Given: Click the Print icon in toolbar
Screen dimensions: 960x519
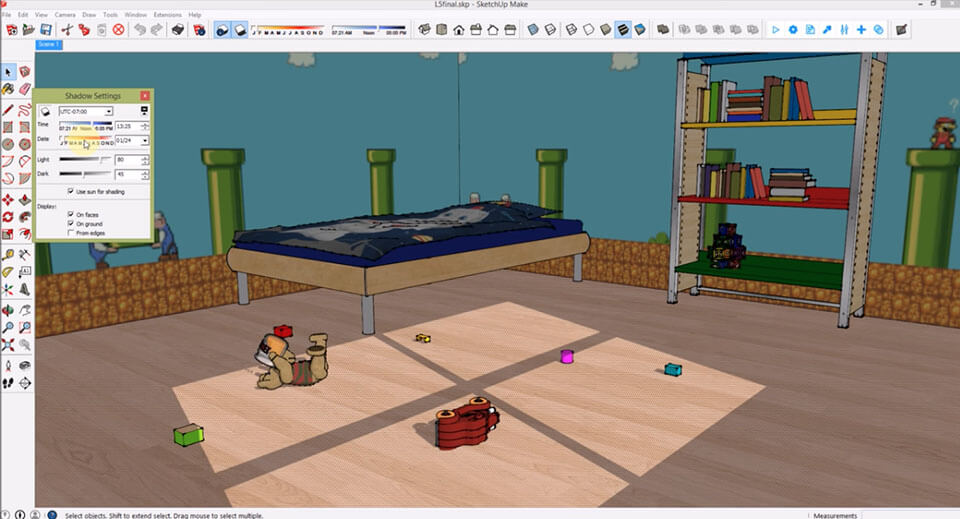Looking at the screenshot, I should coord(178,30).
